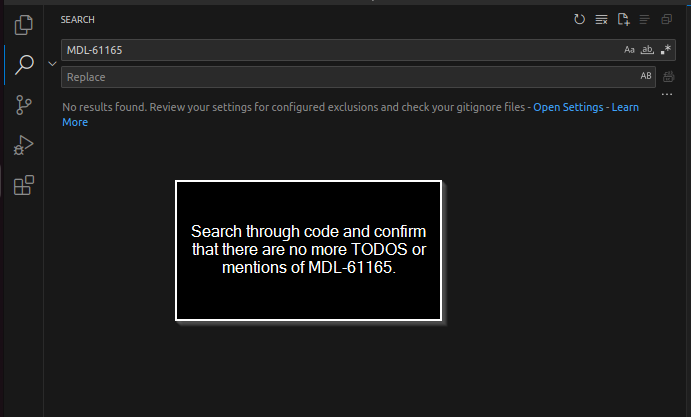View search results as tree

(x=645, y=19)
